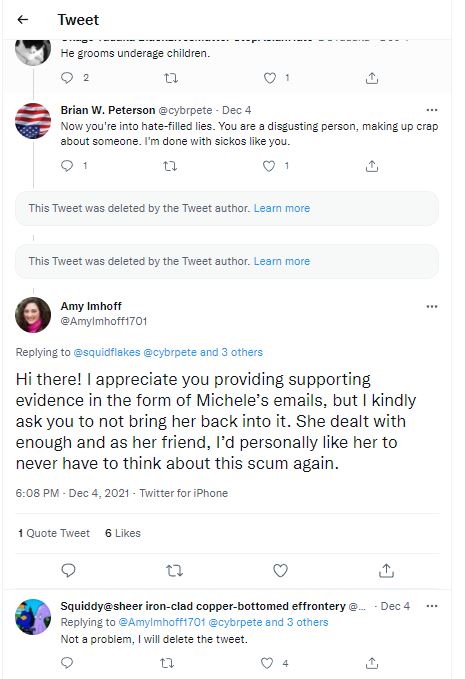Screen dimensions: 465x679
Task: Reply to Brian W. Peterson's tweet
Action: pyautogui.click(x=67, y=165)
